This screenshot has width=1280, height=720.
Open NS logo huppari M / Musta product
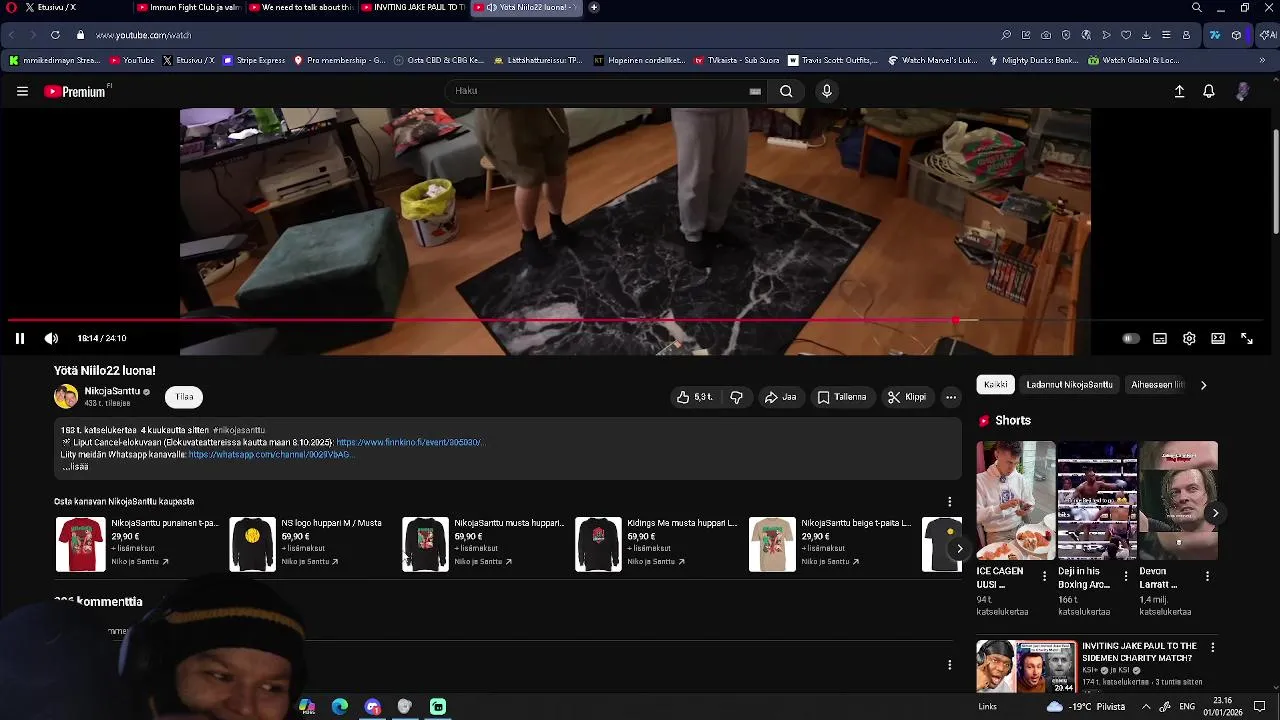[309, 543]
